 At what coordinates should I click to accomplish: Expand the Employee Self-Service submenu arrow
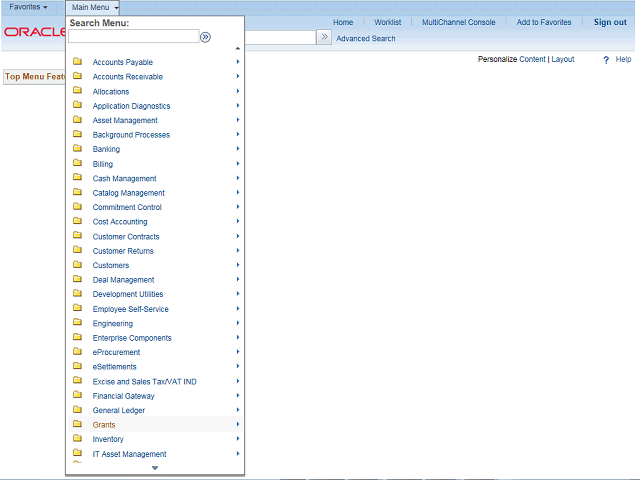tap(238, 309)
